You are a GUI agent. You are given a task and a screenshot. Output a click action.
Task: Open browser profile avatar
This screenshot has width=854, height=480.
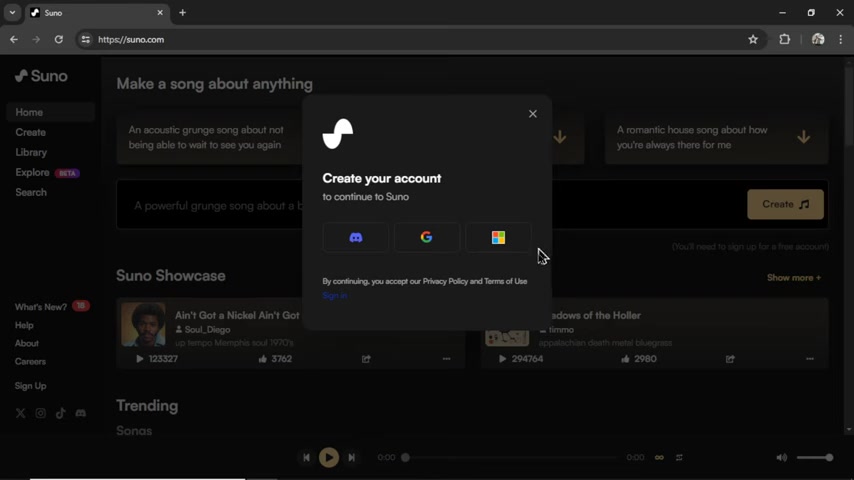tap(818, 39)
